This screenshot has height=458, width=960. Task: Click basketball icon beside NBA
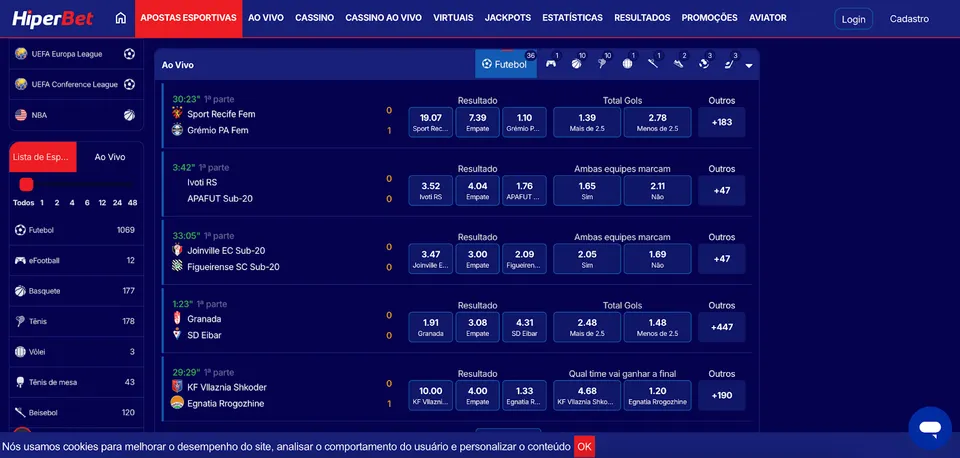[129, 115]
